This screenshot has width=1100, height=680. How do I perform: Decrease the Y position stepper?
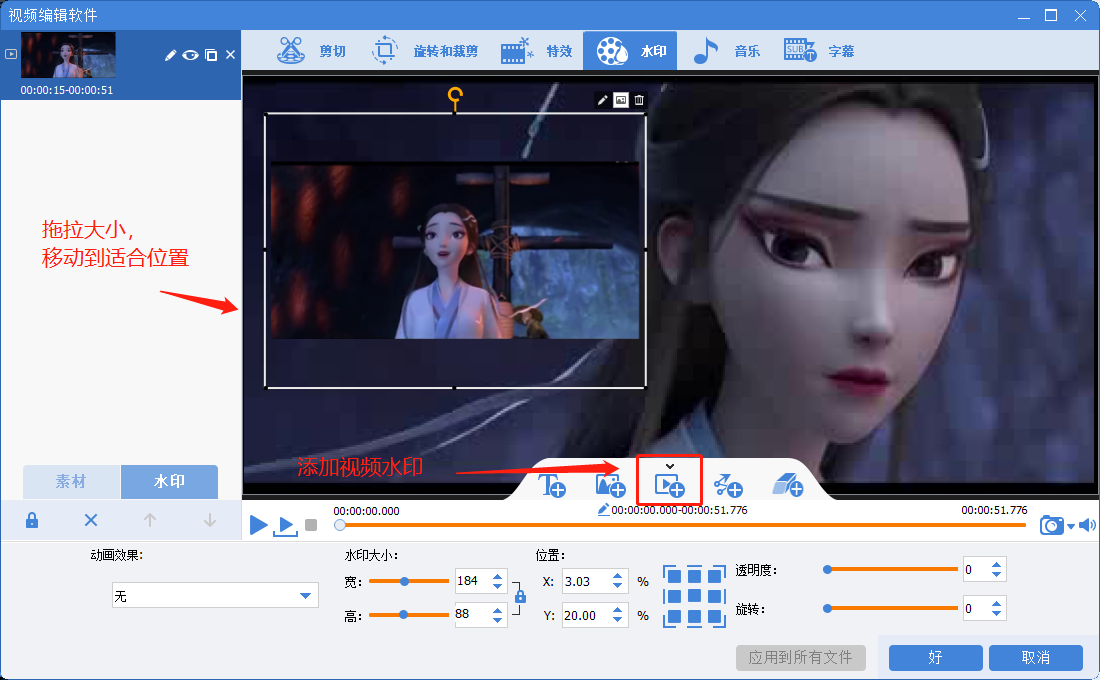point(617,620)
